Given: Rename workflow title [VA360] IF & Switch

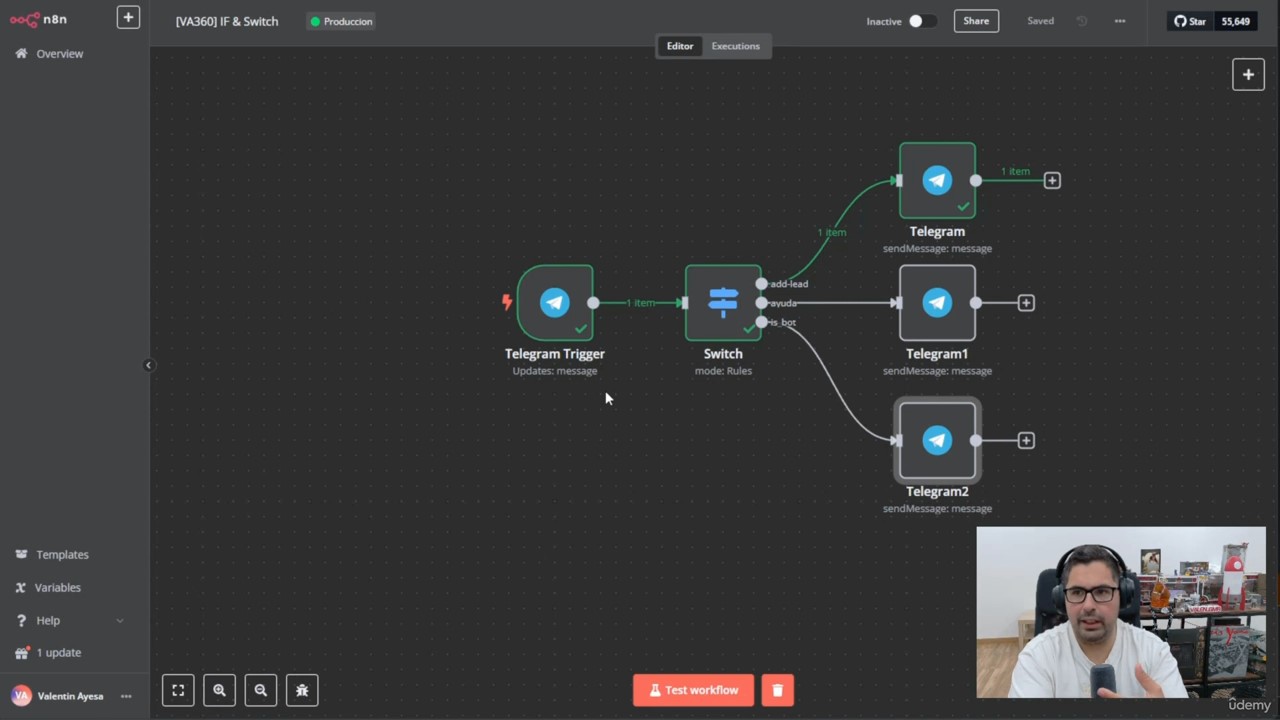Looking at the screenshot, I should pyautogui.click(x=227, y=21).
